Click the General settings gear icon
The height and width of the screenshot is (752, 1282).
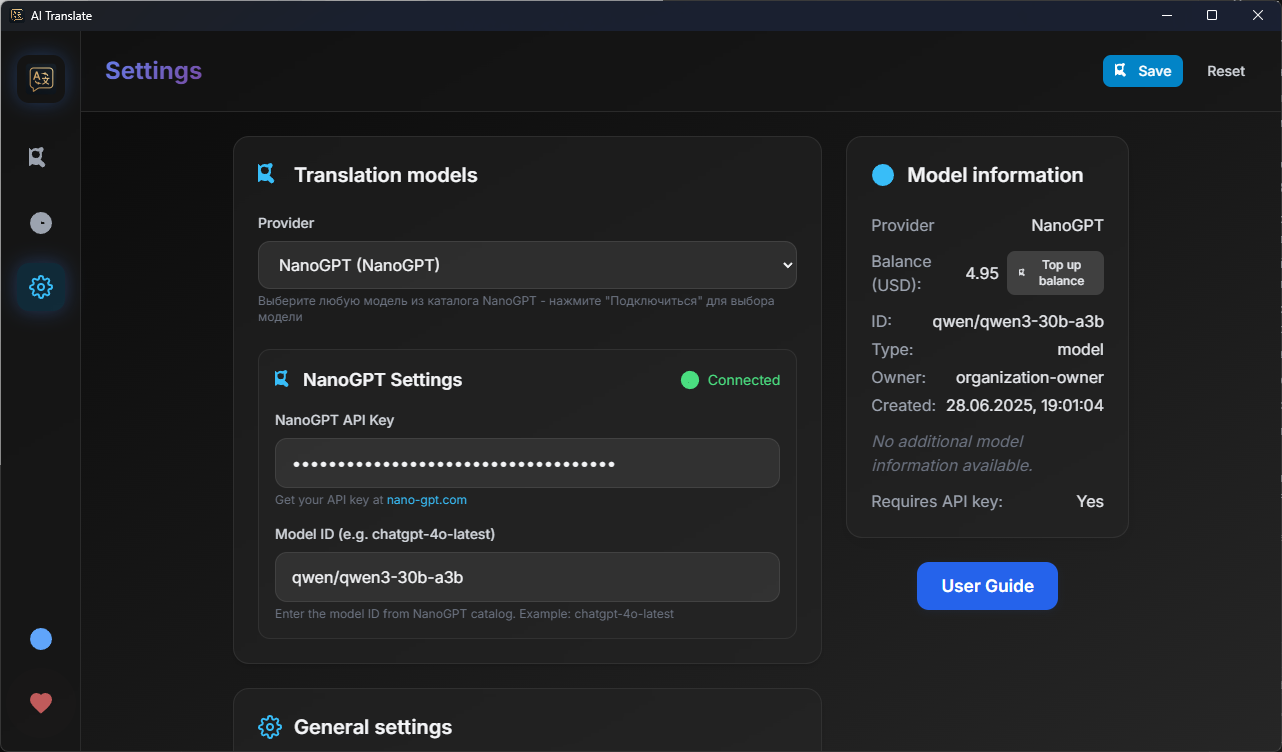tap(270, 727)
